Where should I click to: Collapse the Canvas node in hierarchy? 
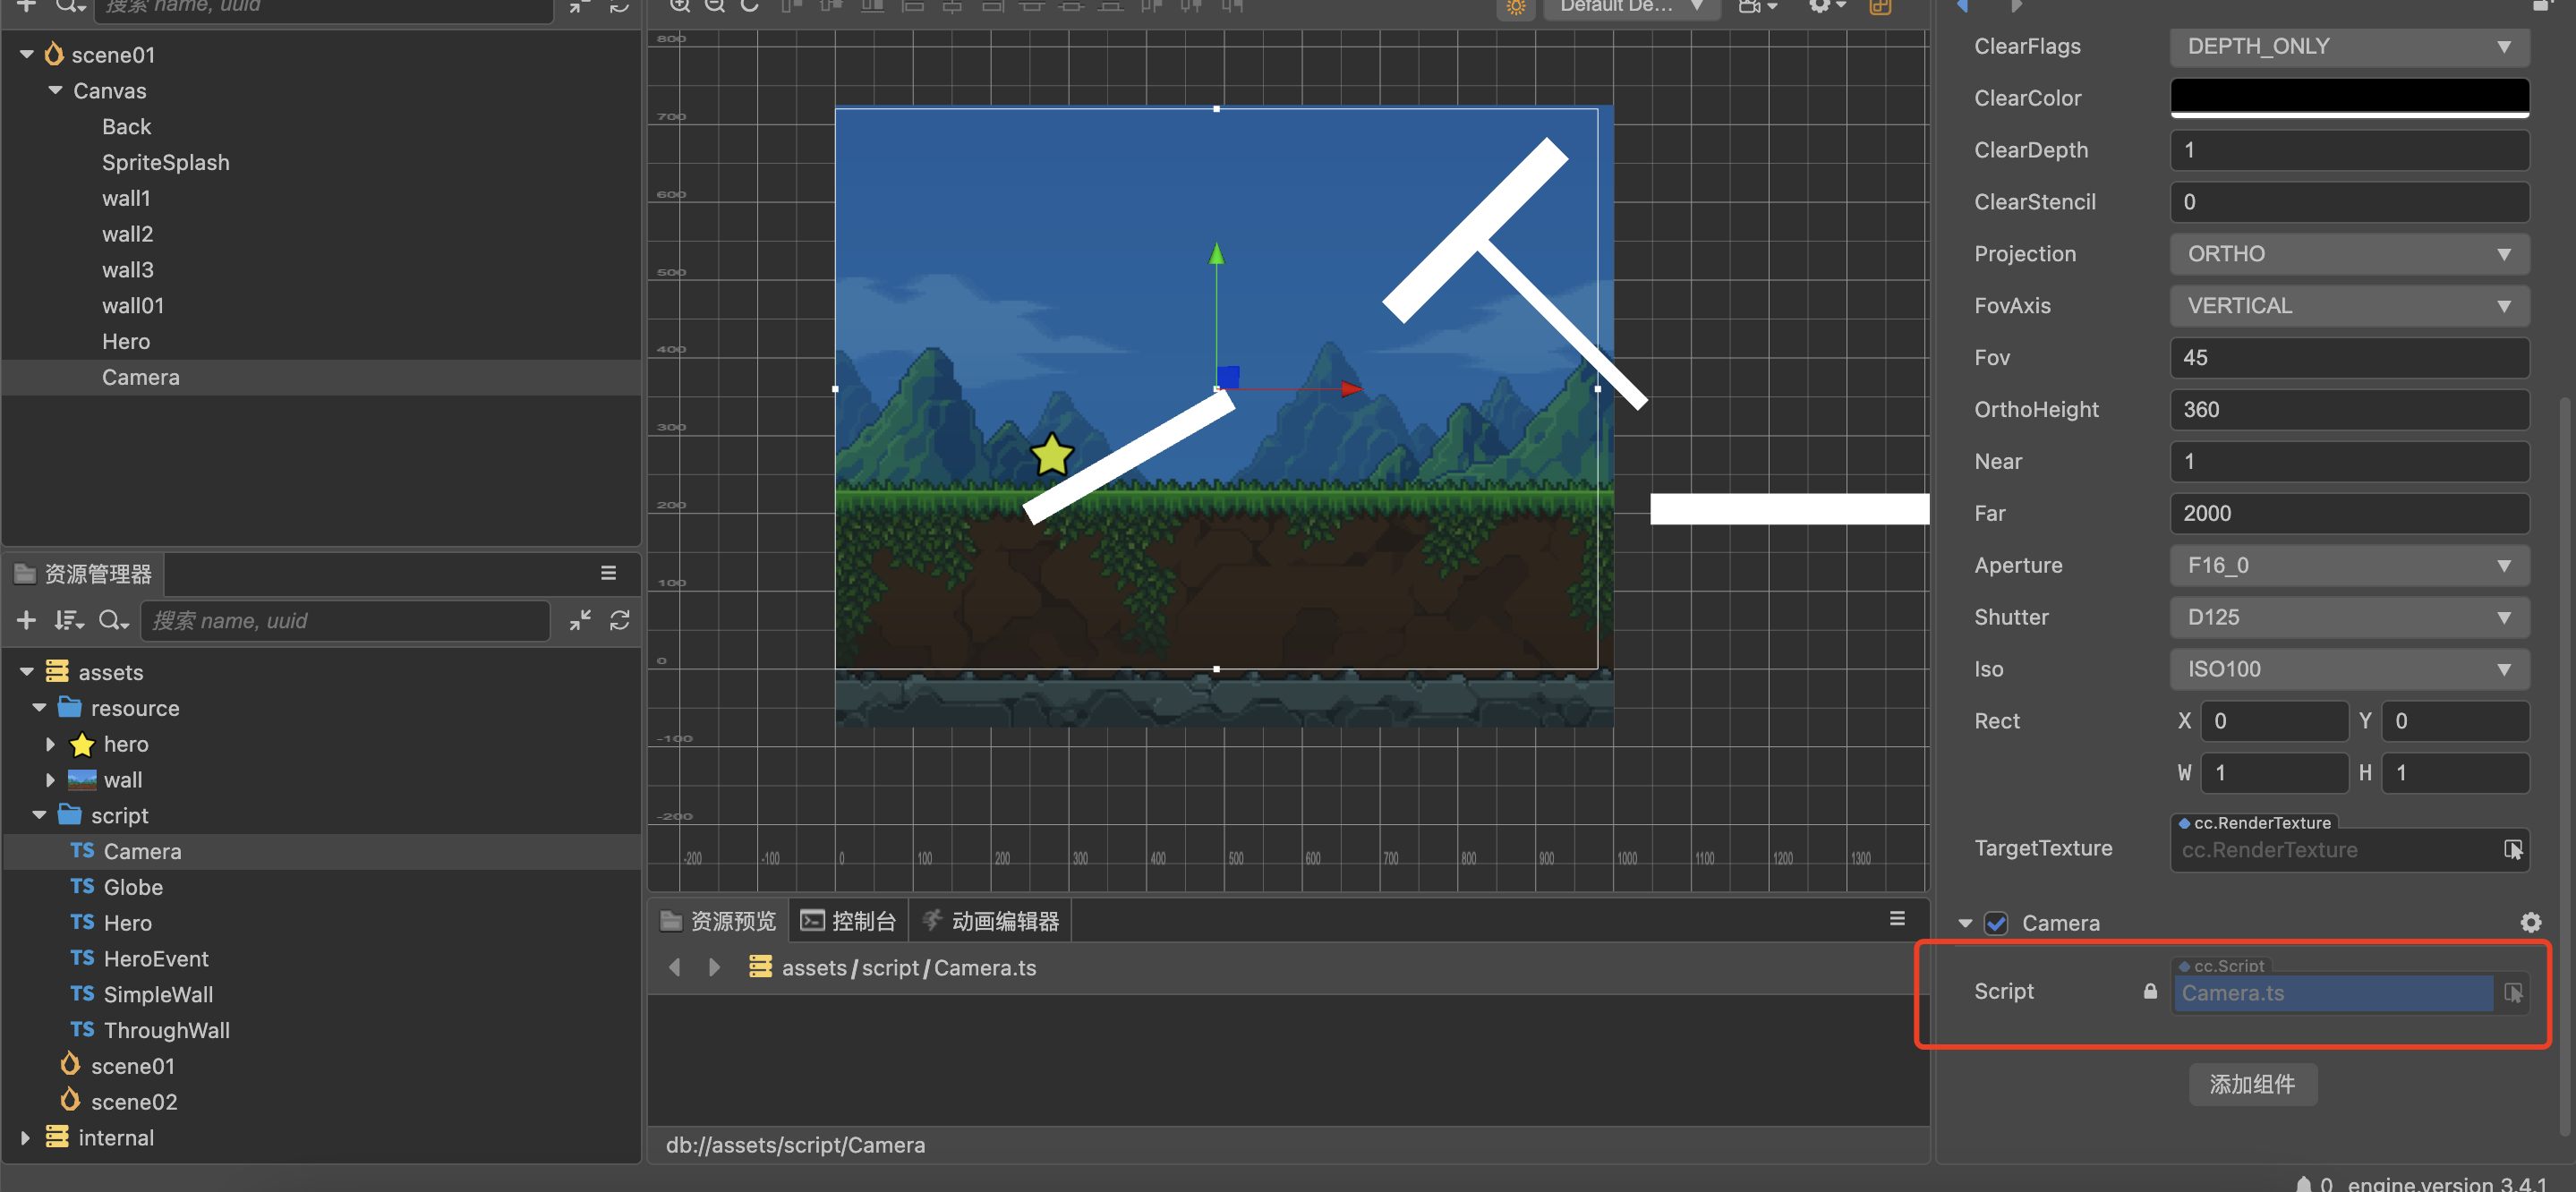55,91
